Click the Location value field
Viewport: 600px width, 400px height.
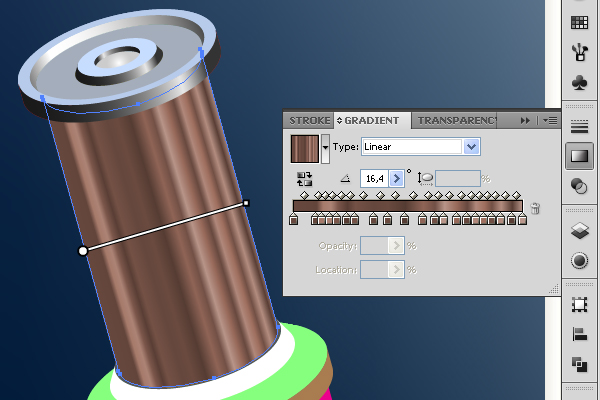[375, 270]
